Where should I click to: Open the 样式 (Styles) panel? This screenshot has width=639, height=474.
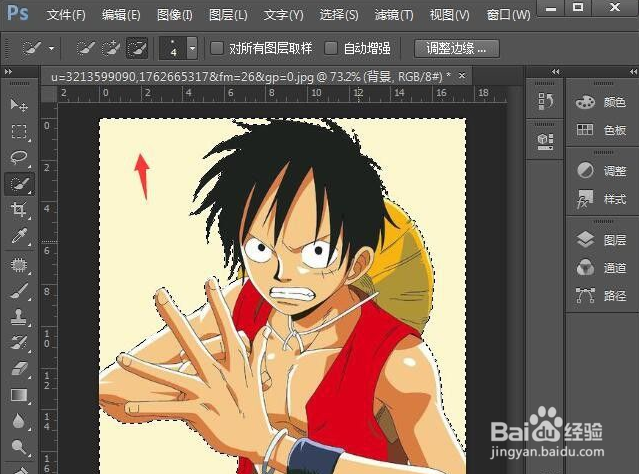(601, 199)
